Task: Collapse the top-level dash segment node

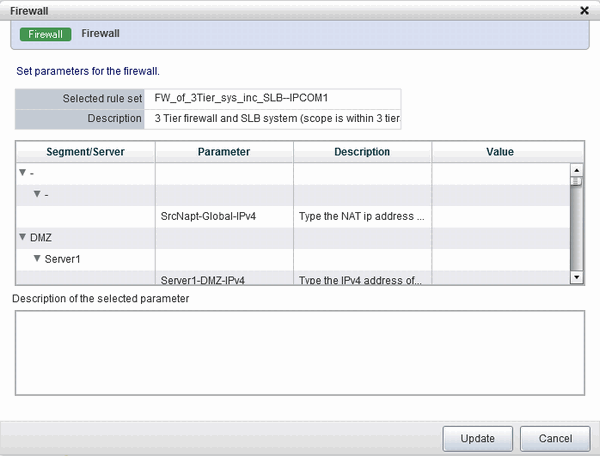Action: [23, 173]
